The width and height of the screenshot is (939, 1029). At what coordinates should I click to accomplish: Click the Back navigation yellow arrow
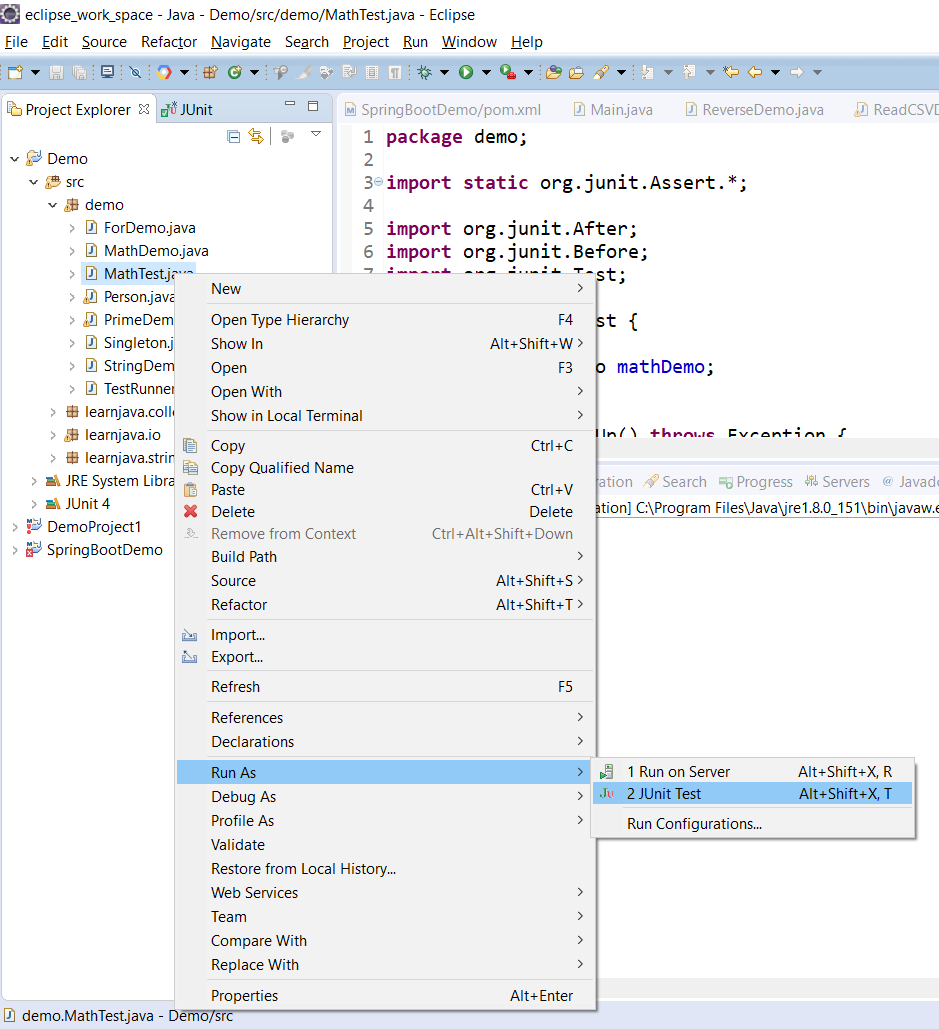(756, 72)
